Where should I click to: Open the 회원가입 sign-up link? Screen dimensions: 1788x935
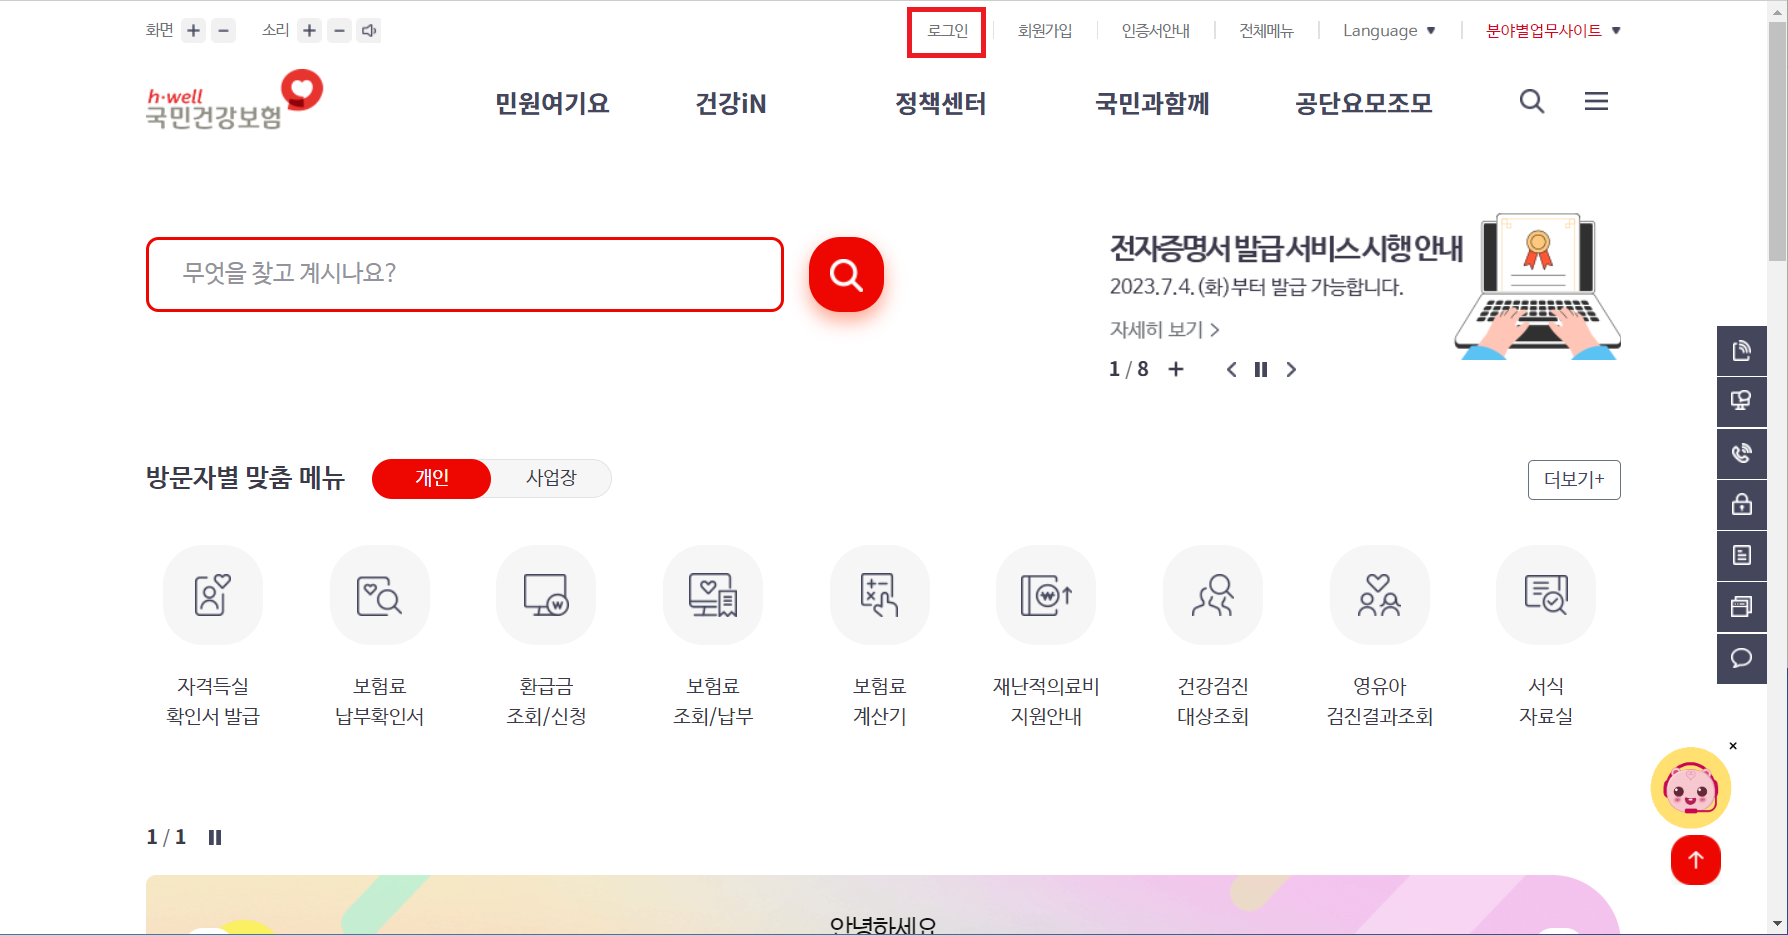point(1045,31)
